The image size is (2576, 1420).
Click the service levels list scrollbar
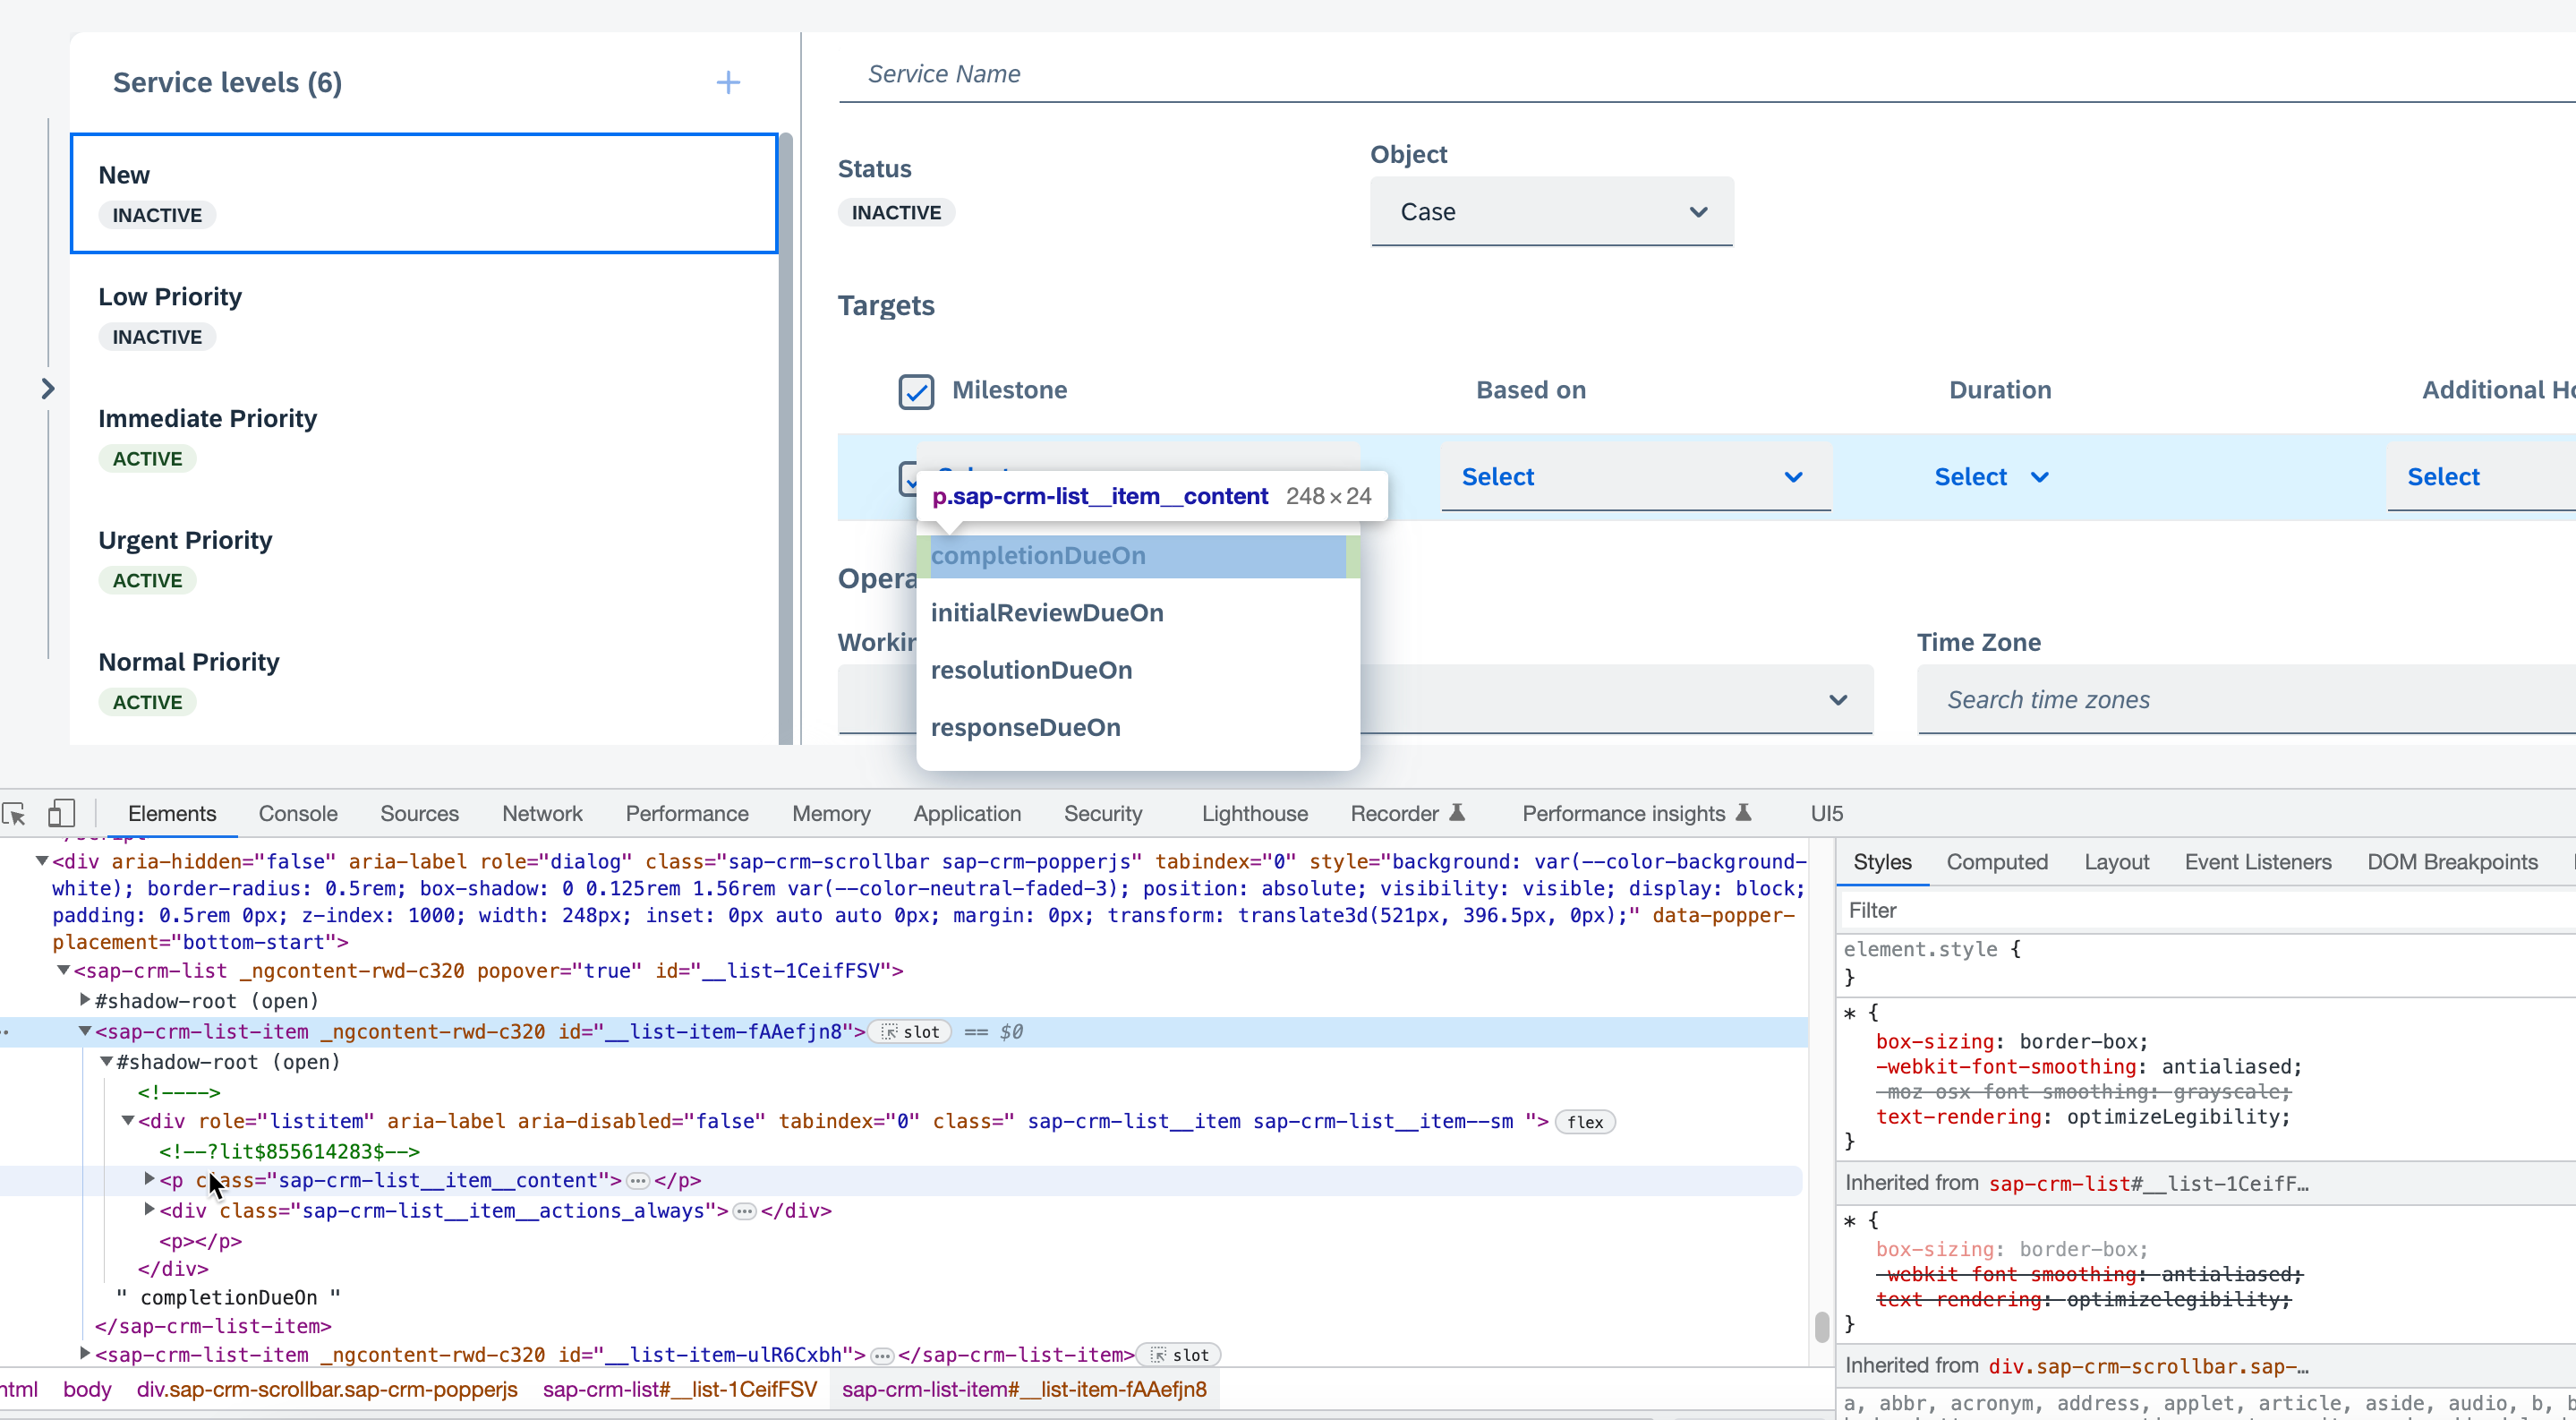[x=786, y=438]
